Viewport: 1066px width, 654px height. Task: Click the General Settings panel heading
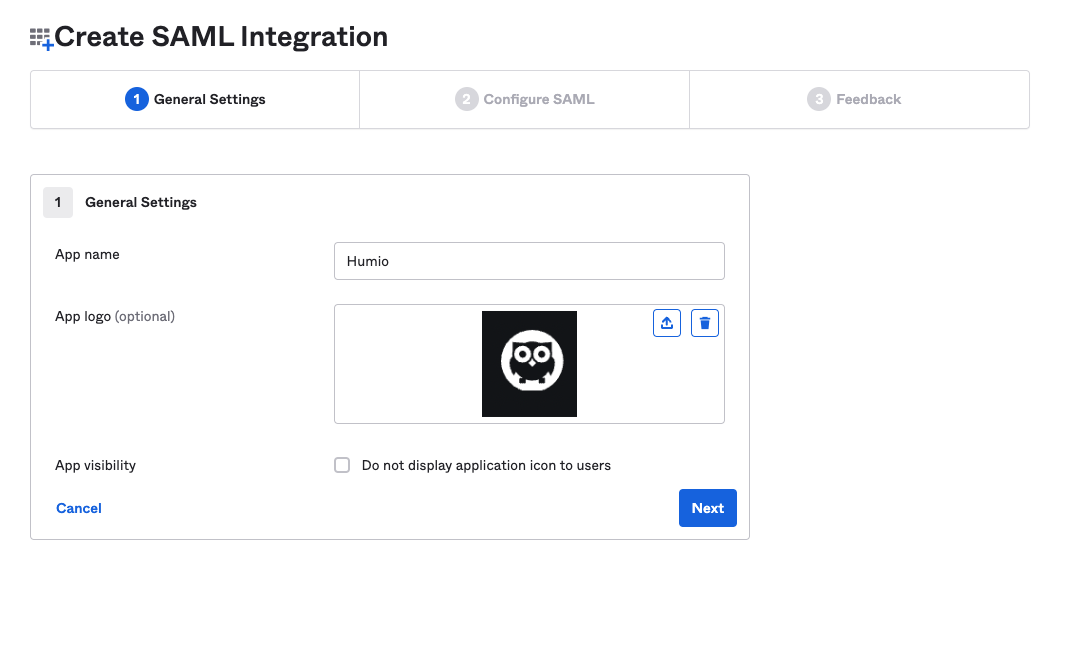click(140, 202)
